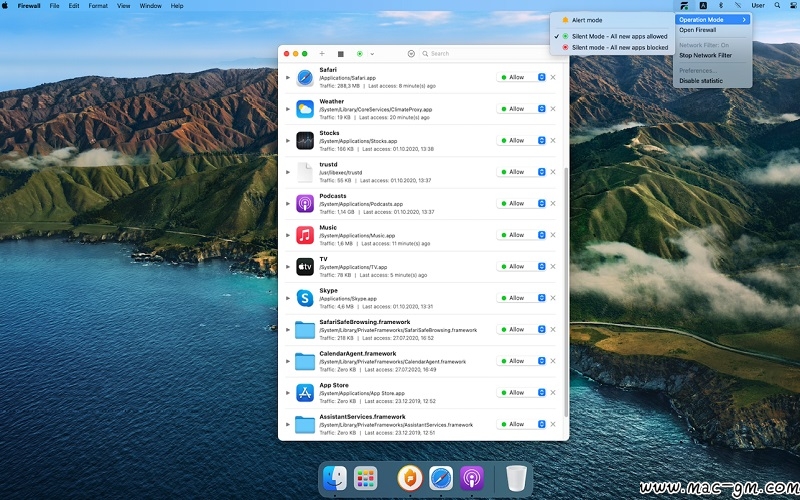Open the Apple menu

[5, 6]
